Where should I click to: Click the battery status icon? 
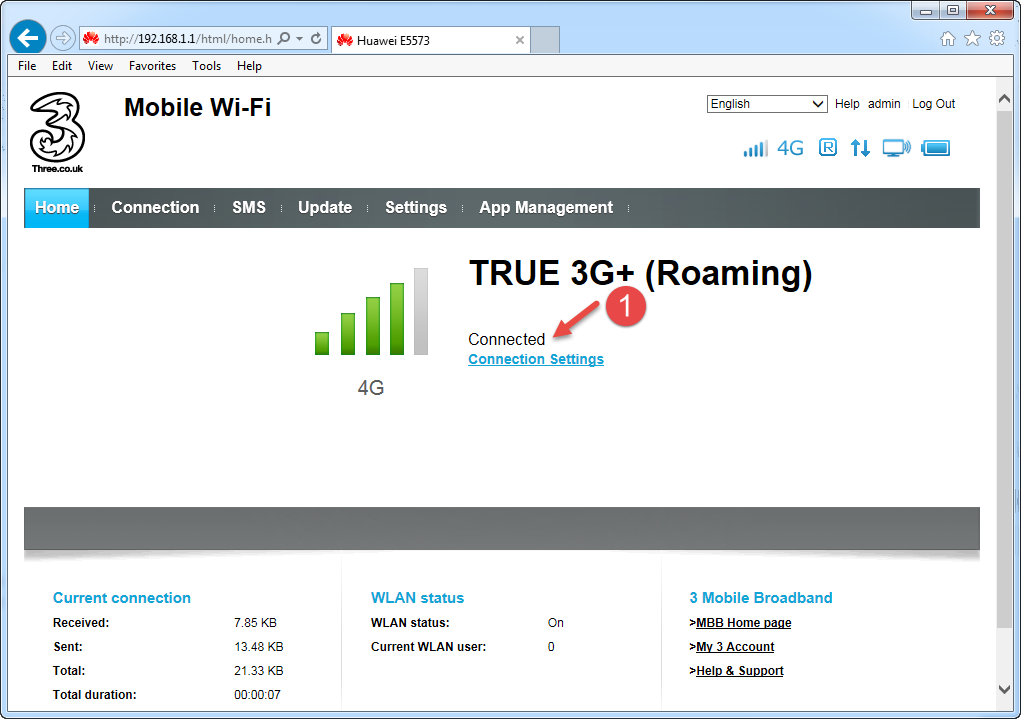tap(936, 148)
